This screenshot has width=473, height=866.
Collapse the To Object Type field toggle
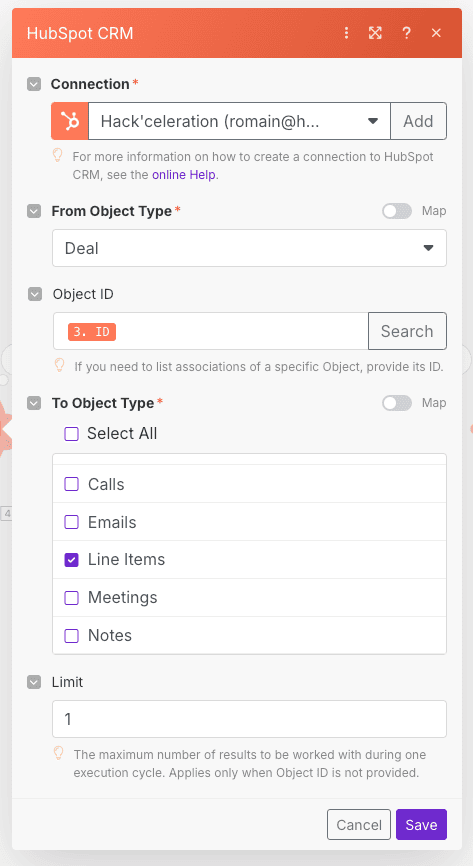coord(34,404)
